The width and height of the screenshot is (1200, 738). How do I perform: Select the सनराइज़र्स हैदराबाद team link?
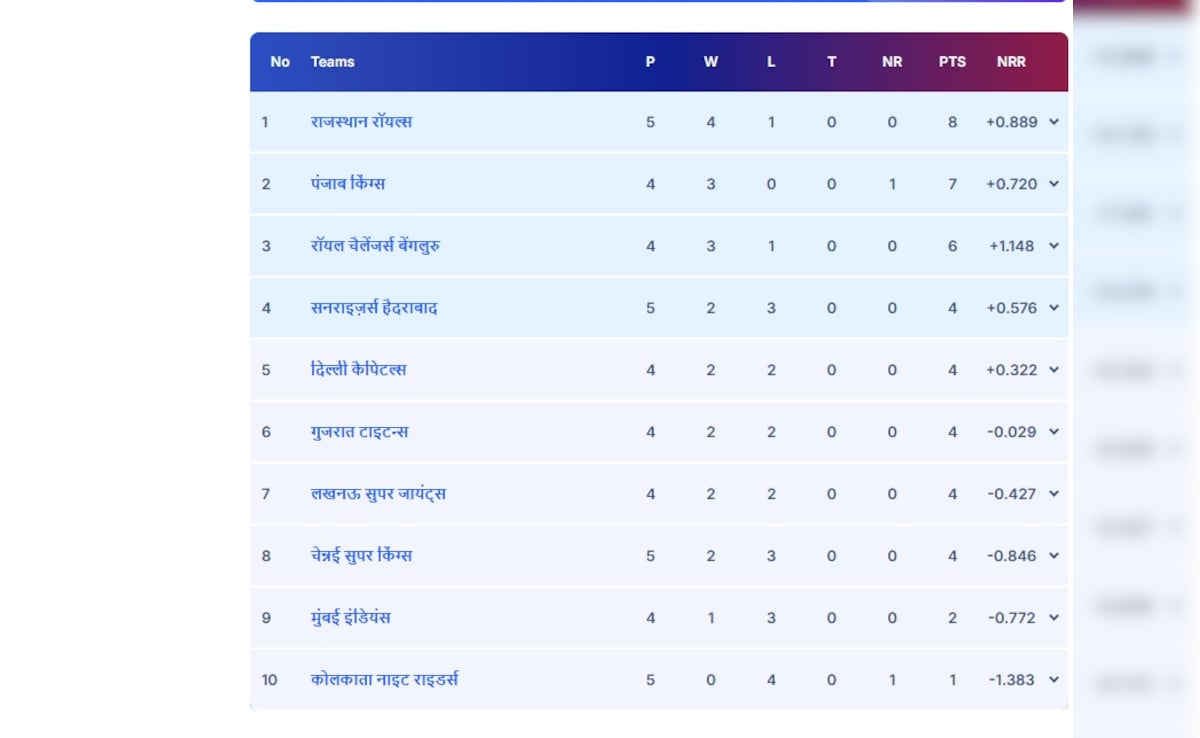point(374,308)
